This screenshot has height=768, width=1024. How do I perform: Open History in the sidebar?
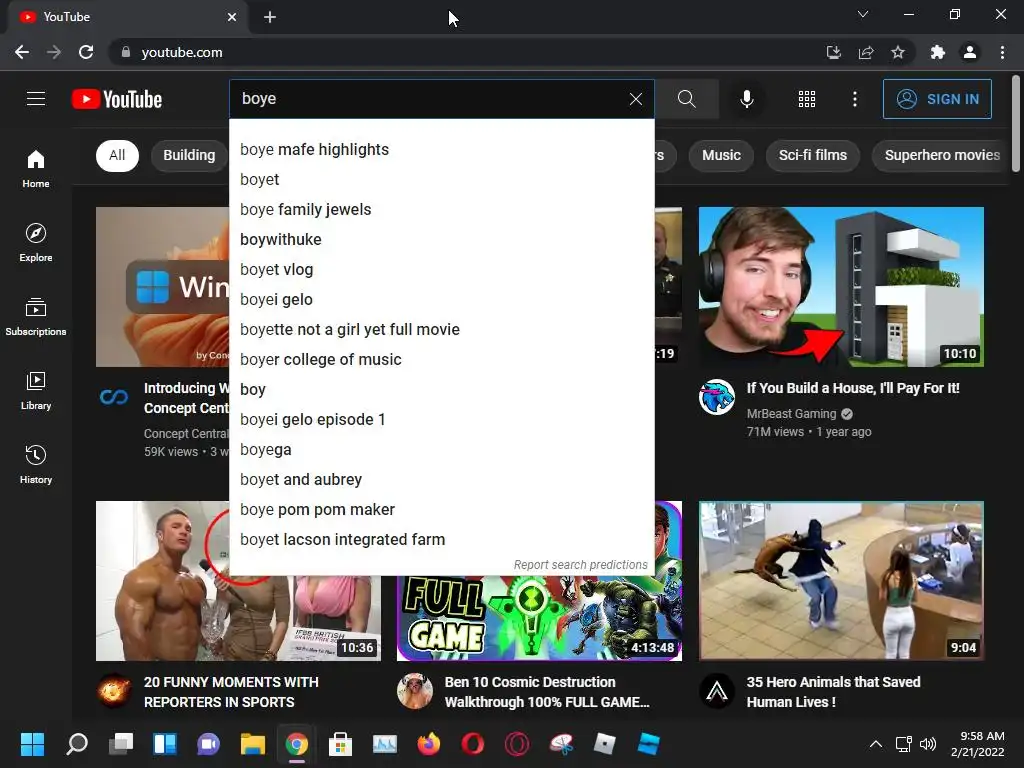click(36, 464)
